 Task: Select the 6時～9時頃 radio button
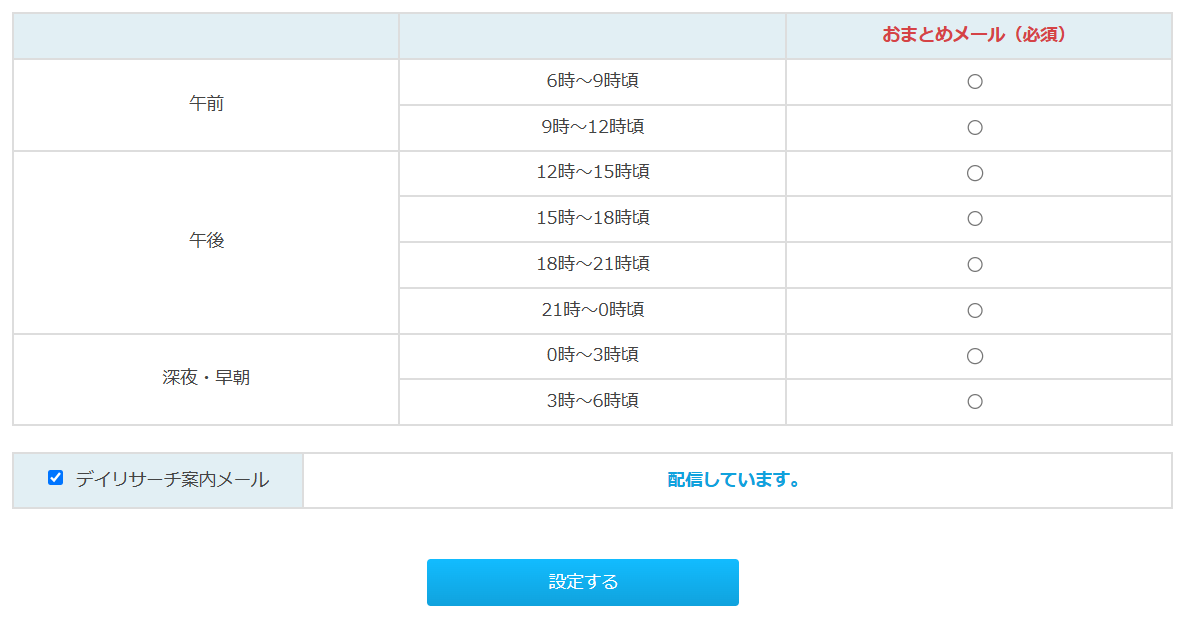coord(975,82)
